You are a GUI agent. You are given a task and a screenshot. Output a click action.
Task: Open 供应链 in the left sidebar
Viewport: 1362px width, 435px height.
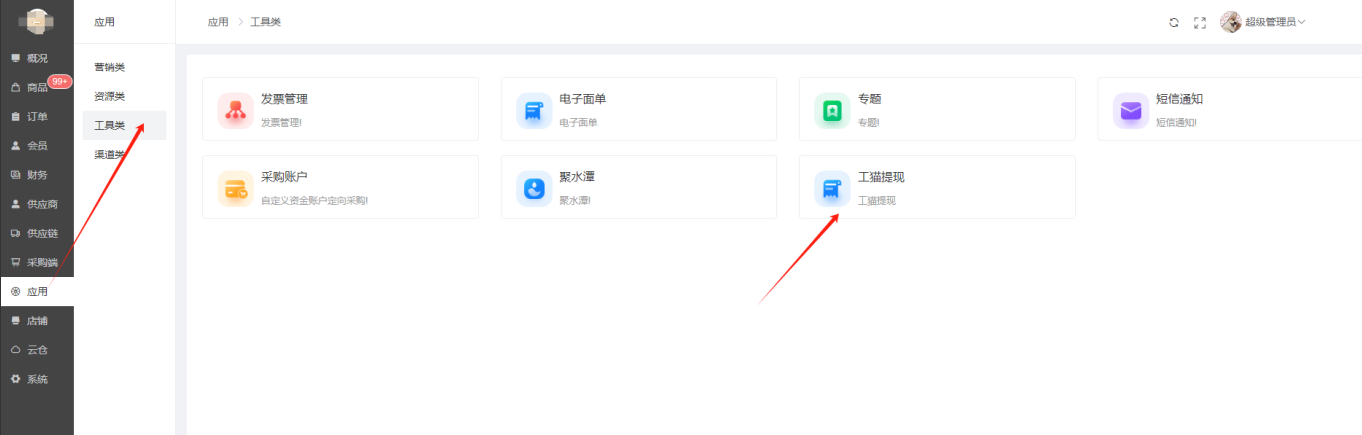point(37,233)
